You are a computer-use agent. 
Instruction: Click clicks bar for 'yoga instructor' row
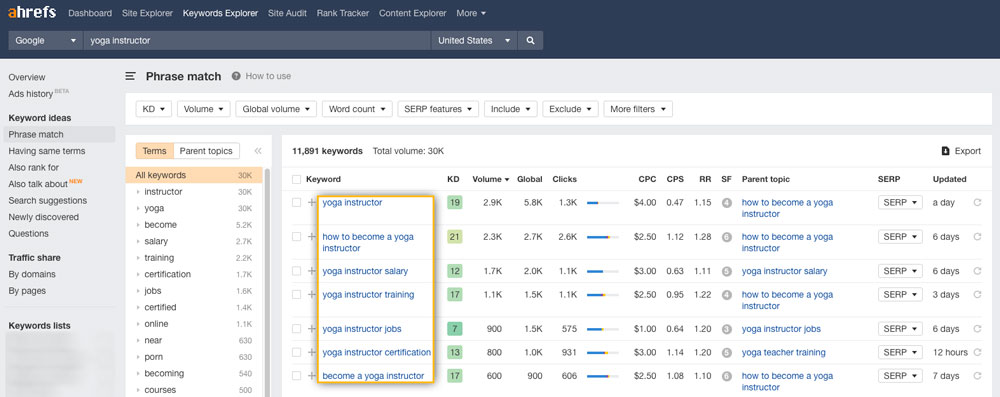[x=603, y=203]
